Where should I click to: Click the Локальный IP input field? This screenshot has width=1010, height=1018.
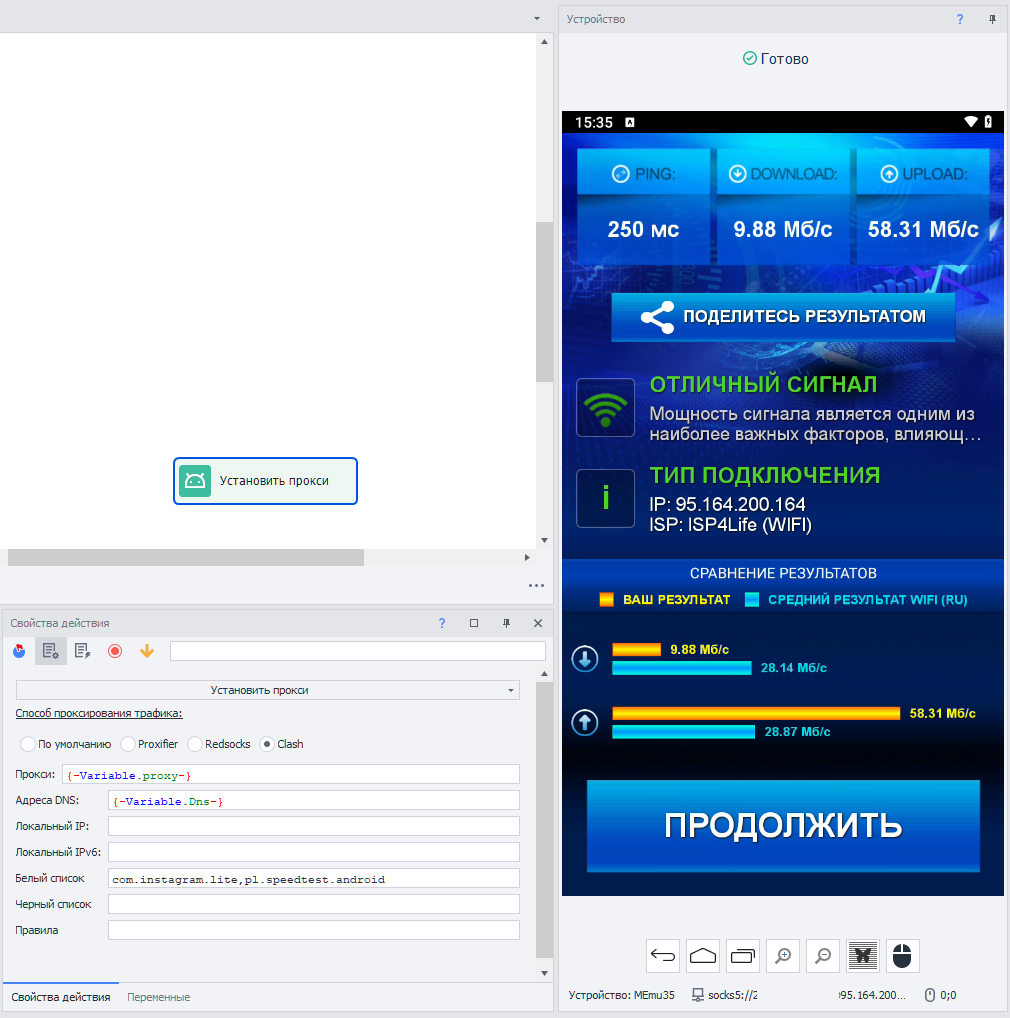coord(314,826)
